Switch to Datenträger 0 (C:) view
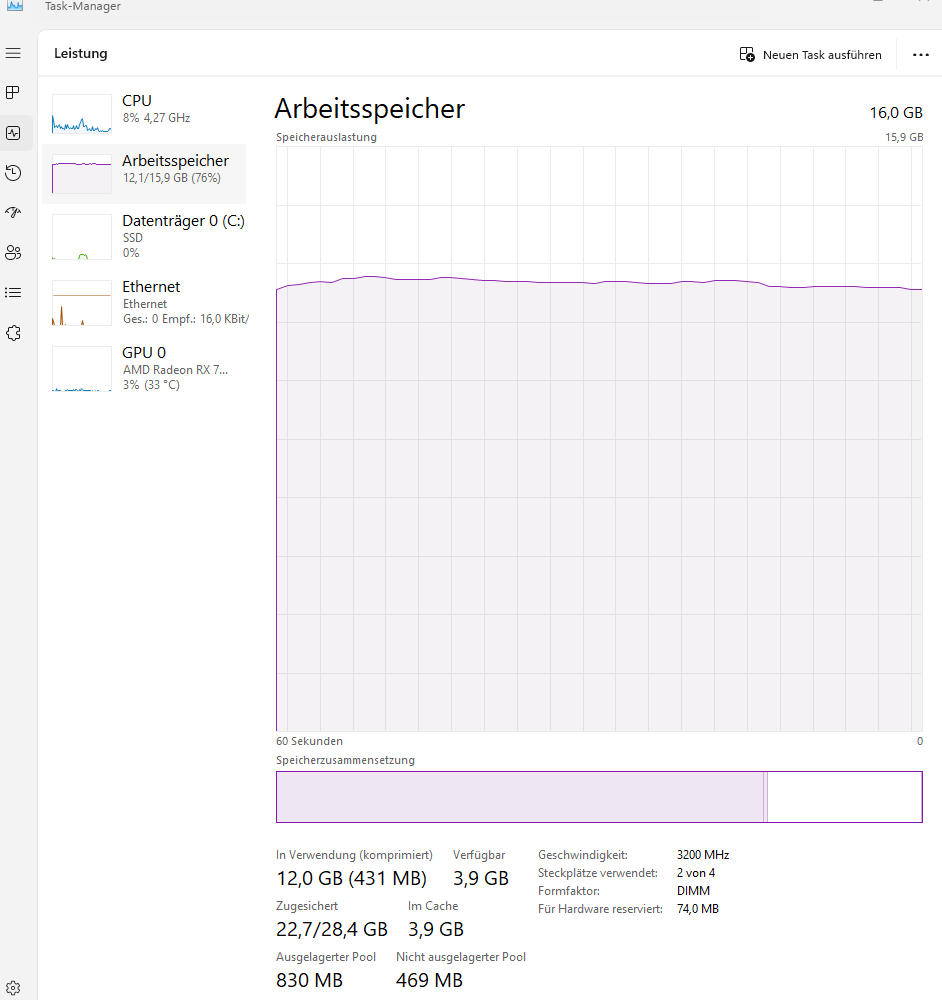Image resolution: width=942 pixels, height=1000 pixels. pyautogui.click(x=150, y=236)
